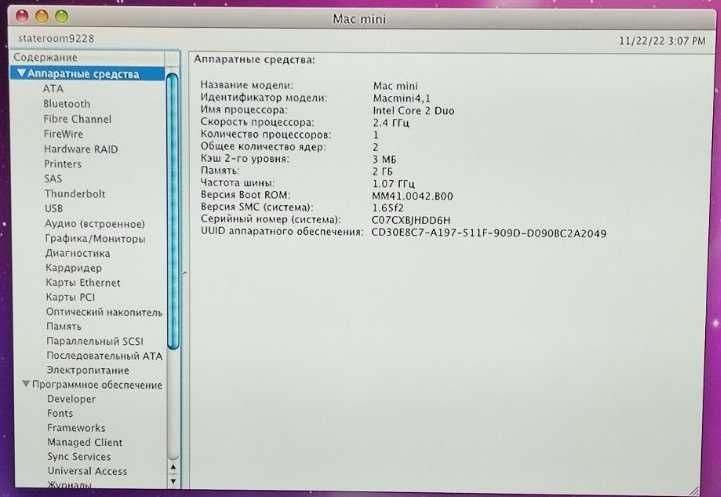Show Карты Ethernet information
Viewport: 721px width, 497px height.
tap(83, 283)
